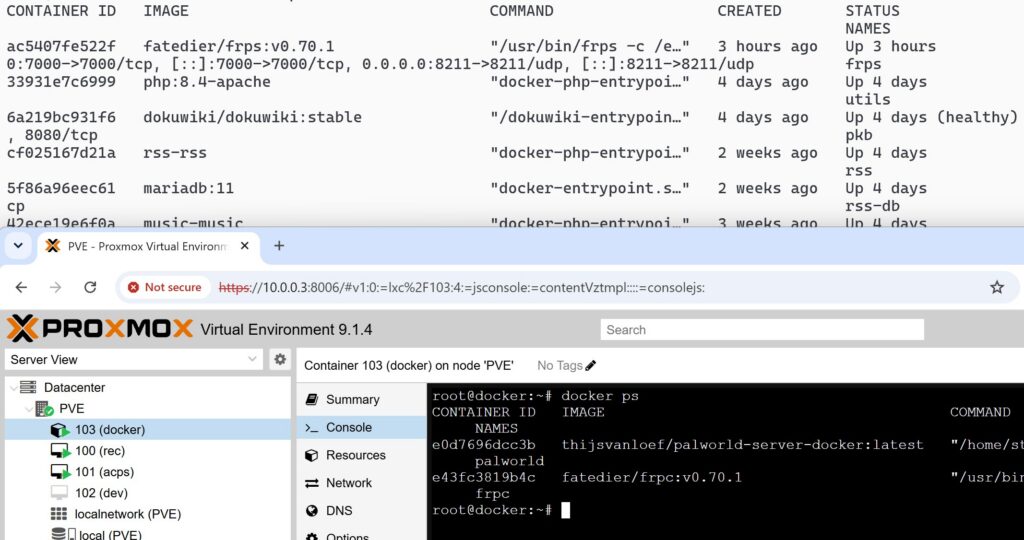Image resolution: width=1024 pixels, height=540 pixels.
Task: Click the Not secure warning badge
Action: (x=165, y=287)
